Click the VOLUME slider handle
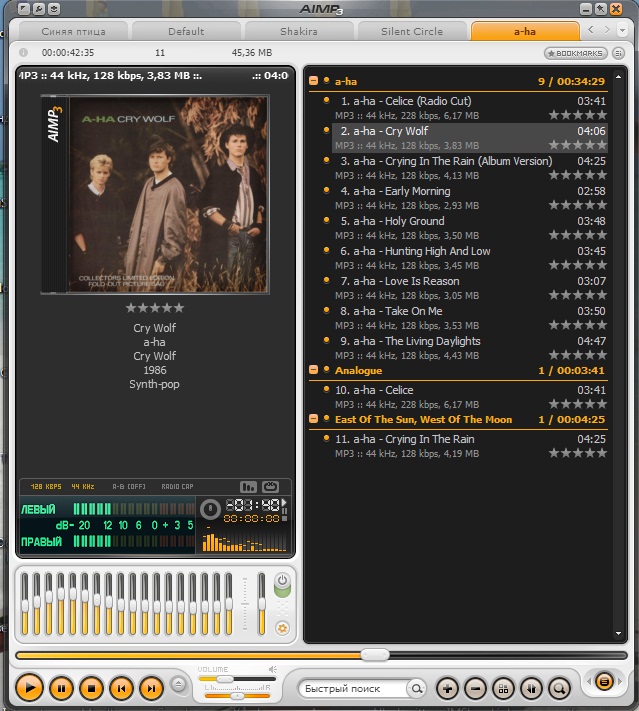The height and width of the screenshot is (711, 639). (224, 679)
